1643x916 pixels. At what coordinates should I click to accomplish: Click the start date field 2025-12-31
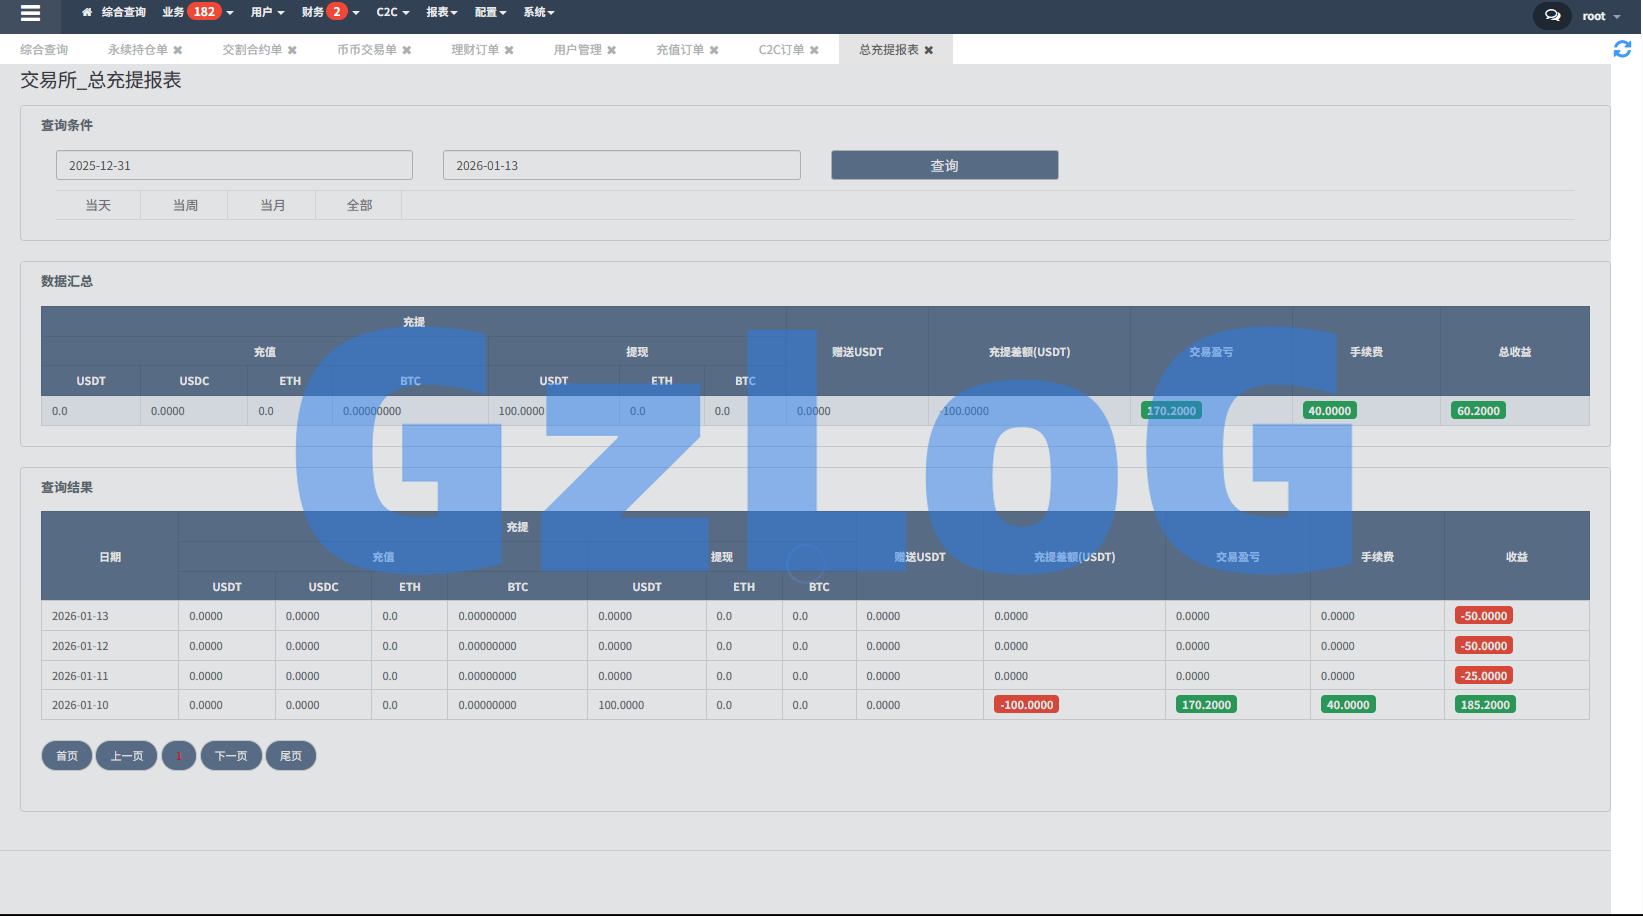pos(234,165)
